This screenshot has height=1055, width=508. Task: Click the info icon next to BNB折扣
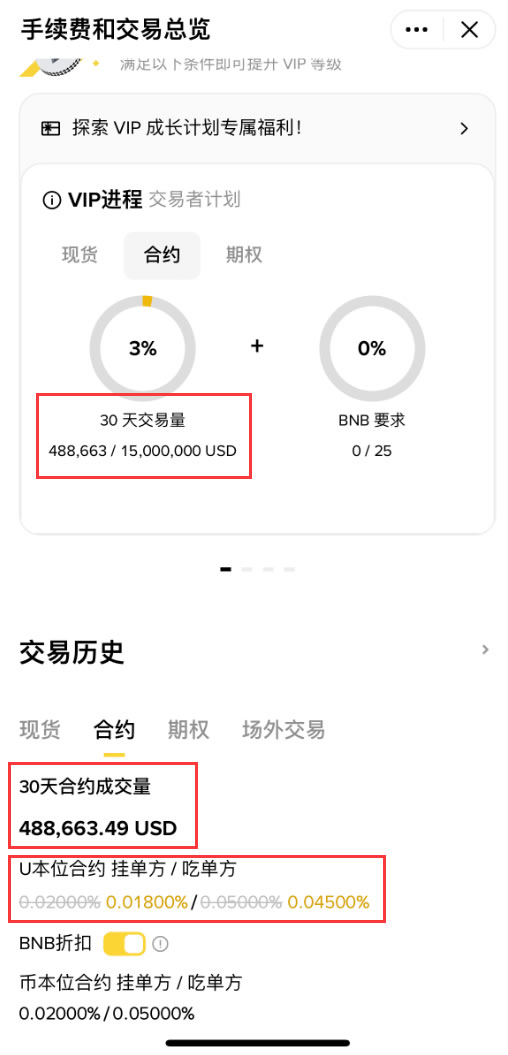click(x=160, y=944)
